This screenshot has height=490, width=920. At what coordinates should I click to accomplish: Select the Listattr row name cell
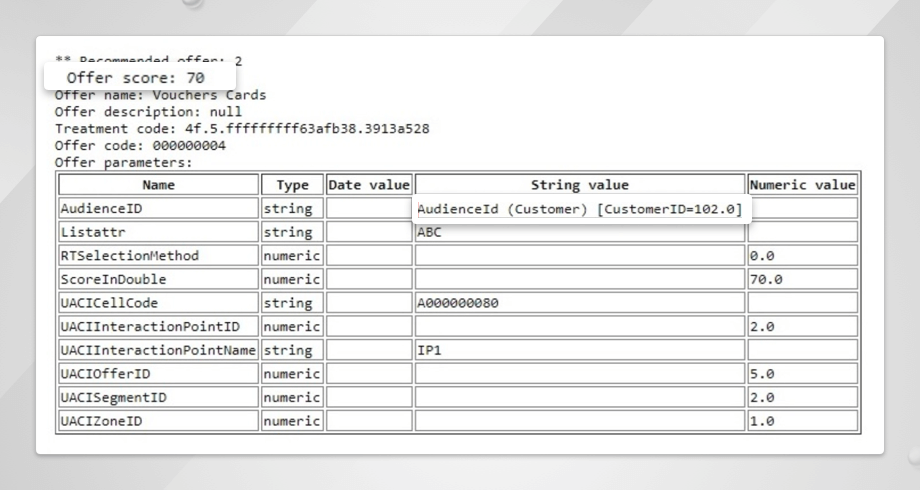[x=158, y=232]
